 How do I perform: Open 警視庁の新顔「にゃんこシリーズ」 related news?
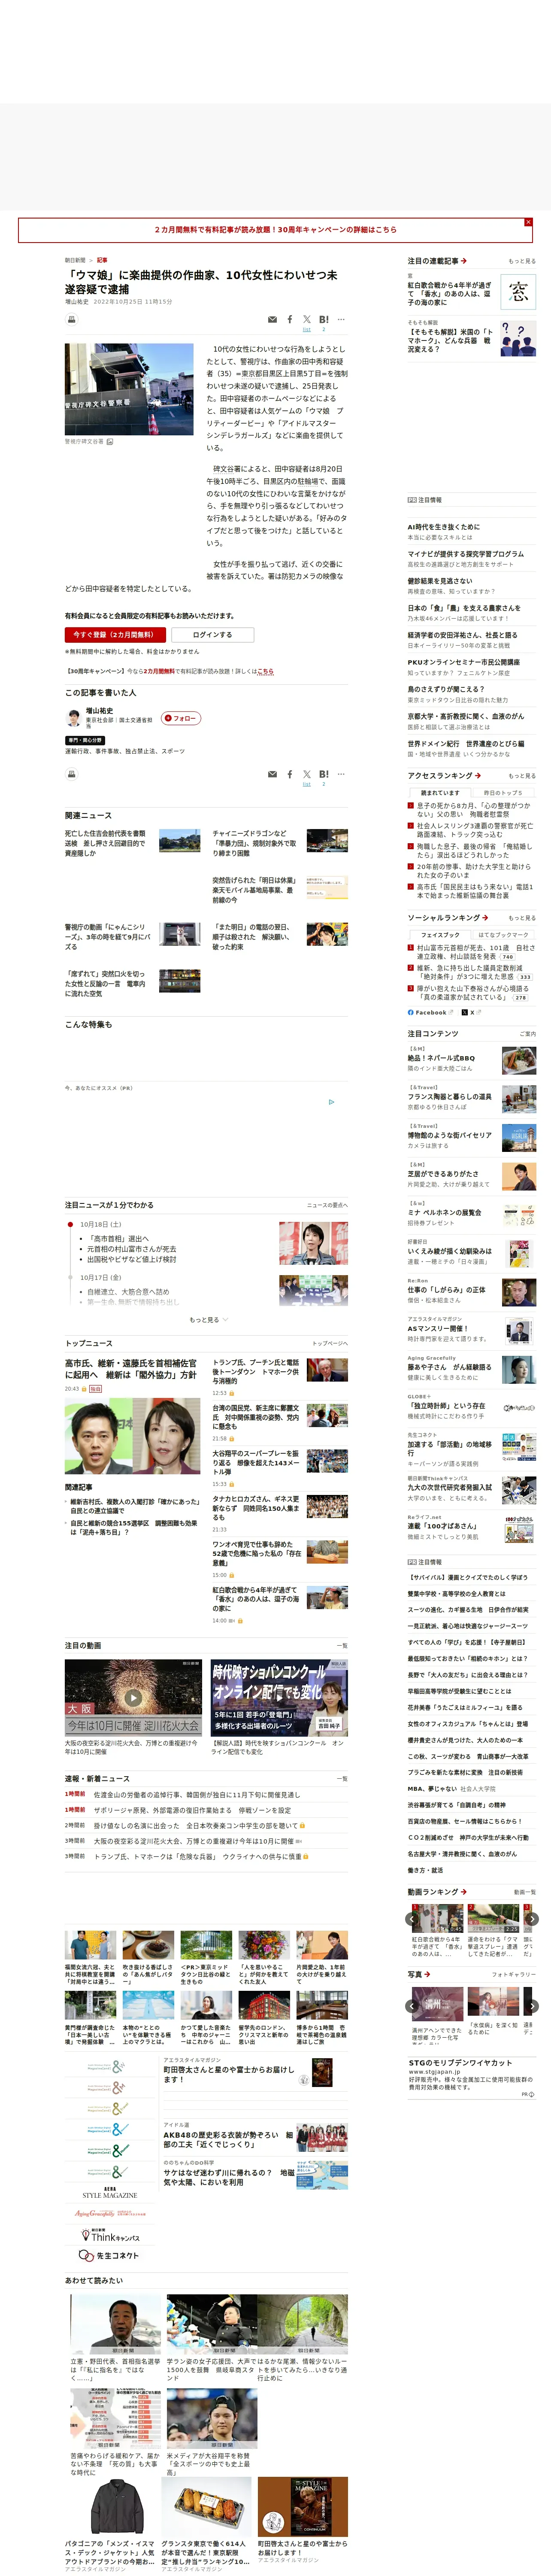point(108,937)
